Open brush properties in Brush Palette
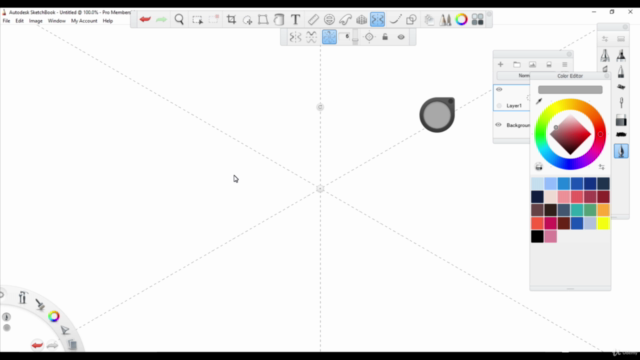 (605, 39)
